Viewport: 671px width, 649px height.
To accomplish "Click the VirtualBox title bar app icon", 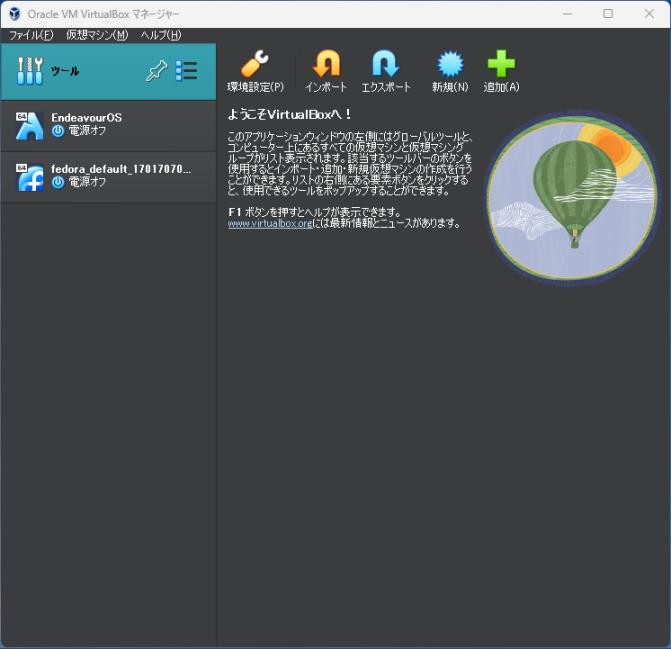I will pyautogui.click(x=15, y=14).
